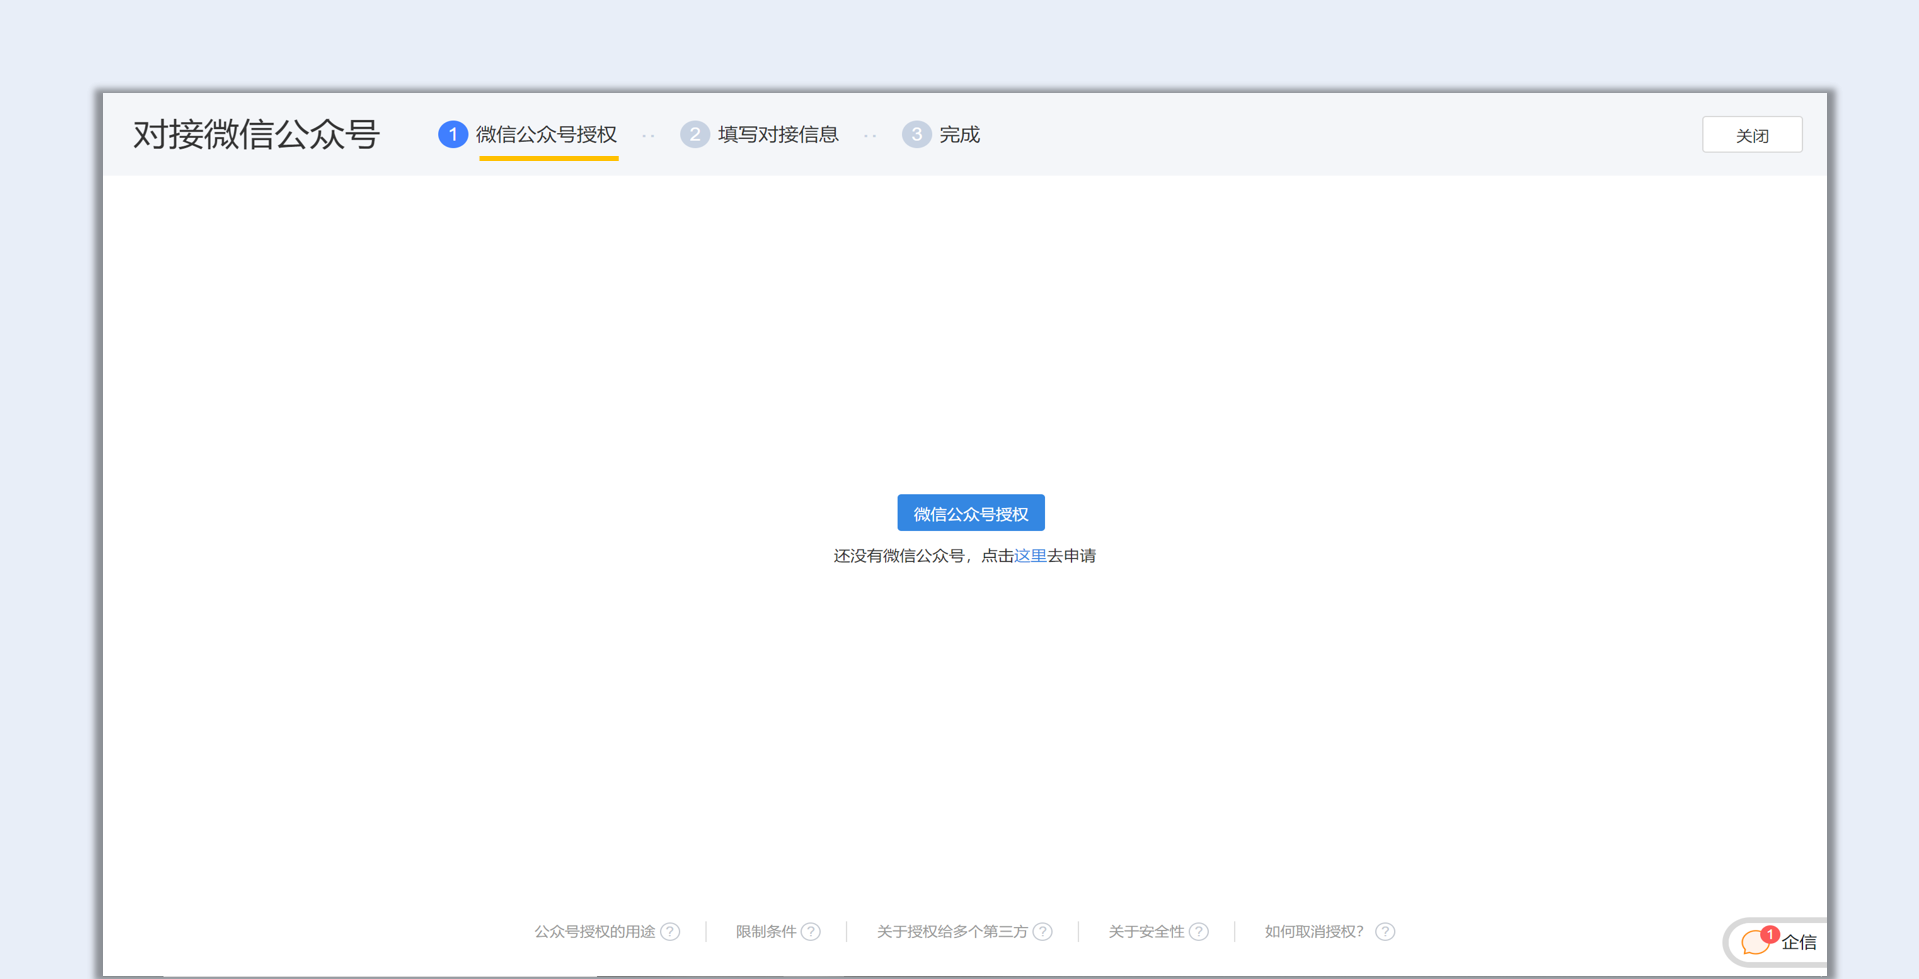Open help icon beside 限制条件
Viewport: 1919px width, 979px height.
[811, 931]
